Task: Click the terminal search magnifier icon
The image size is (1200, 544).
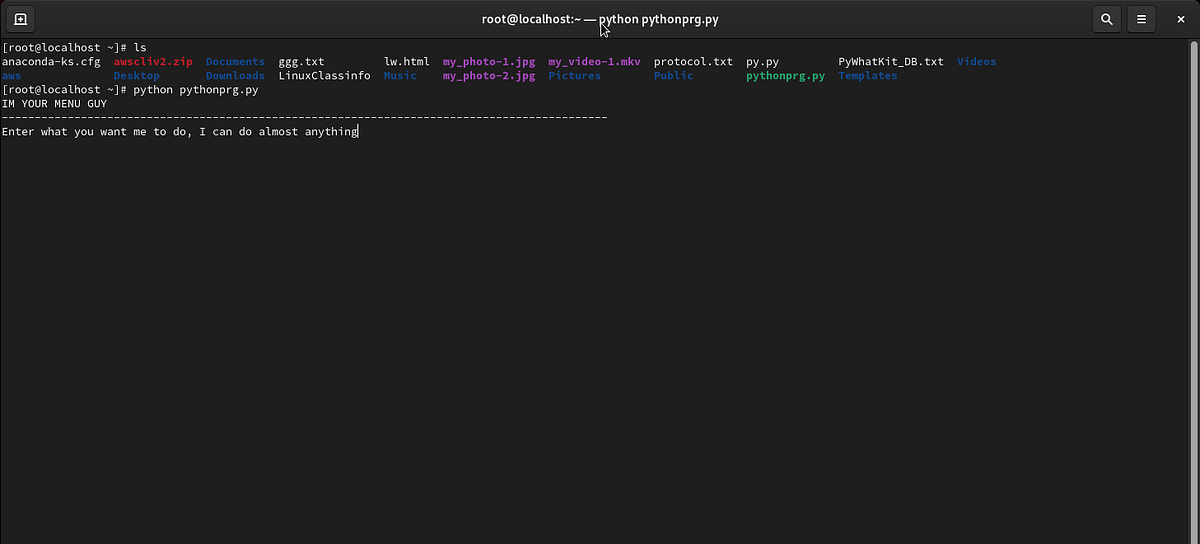Action: coord(1106,19)
